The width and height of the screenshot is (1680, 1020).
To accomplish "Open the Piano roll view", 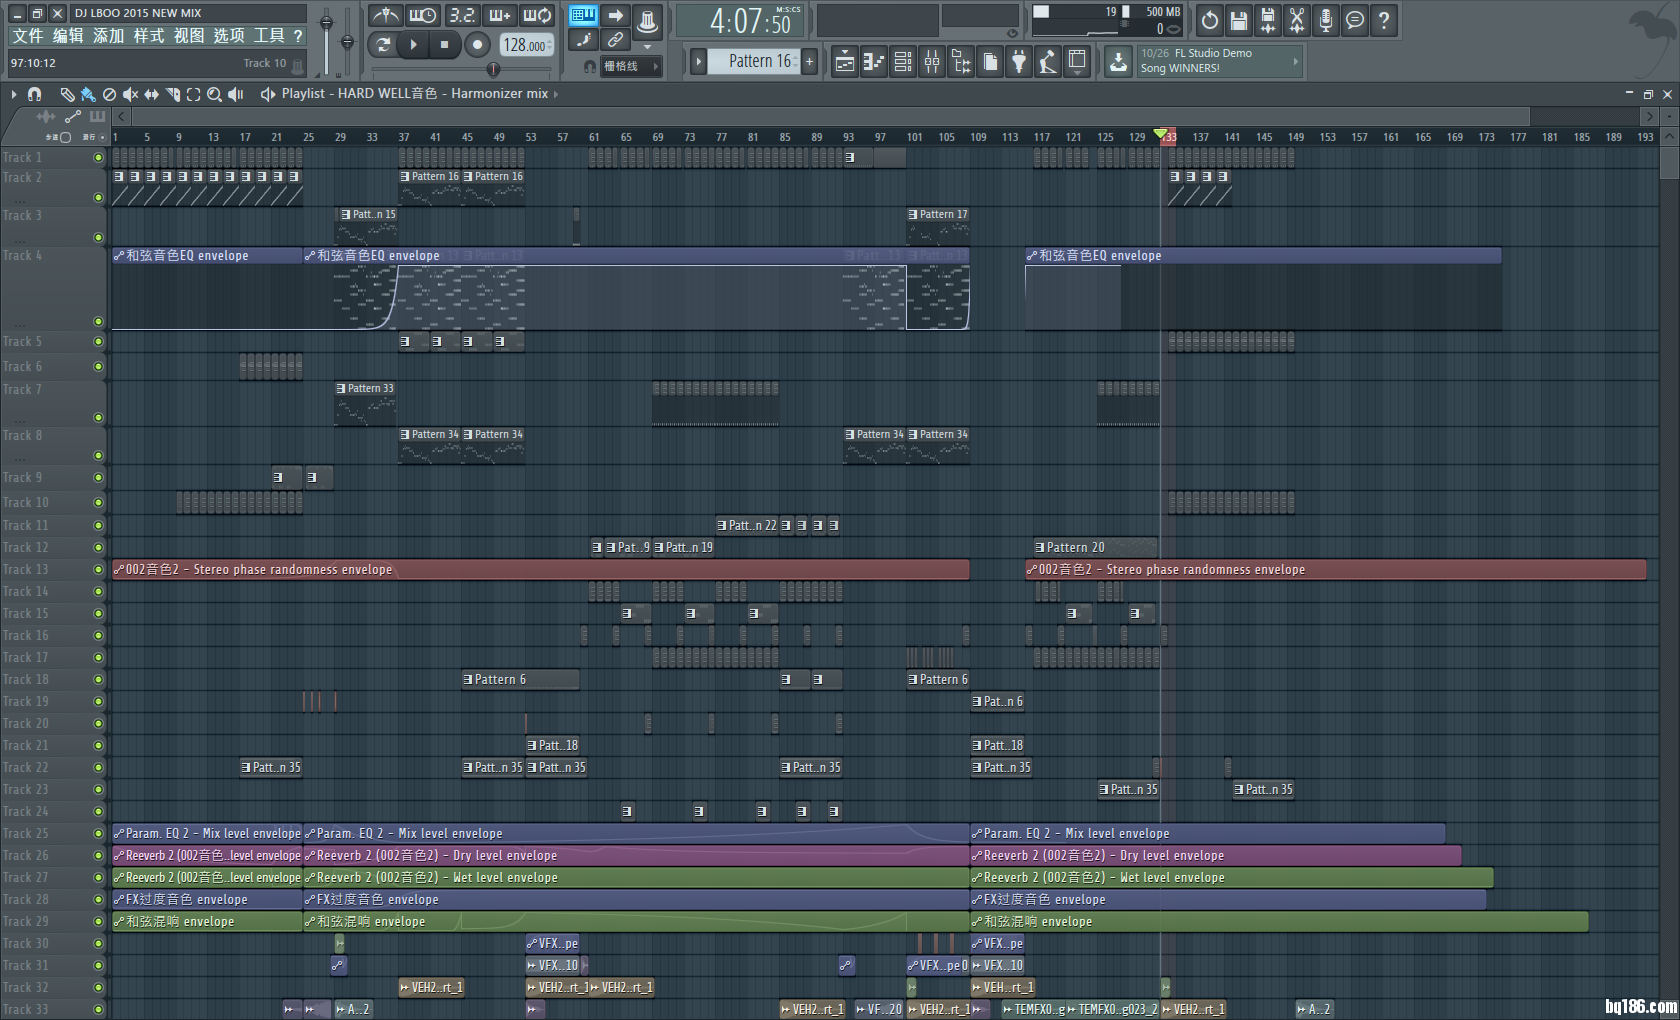I will [873, 62].
